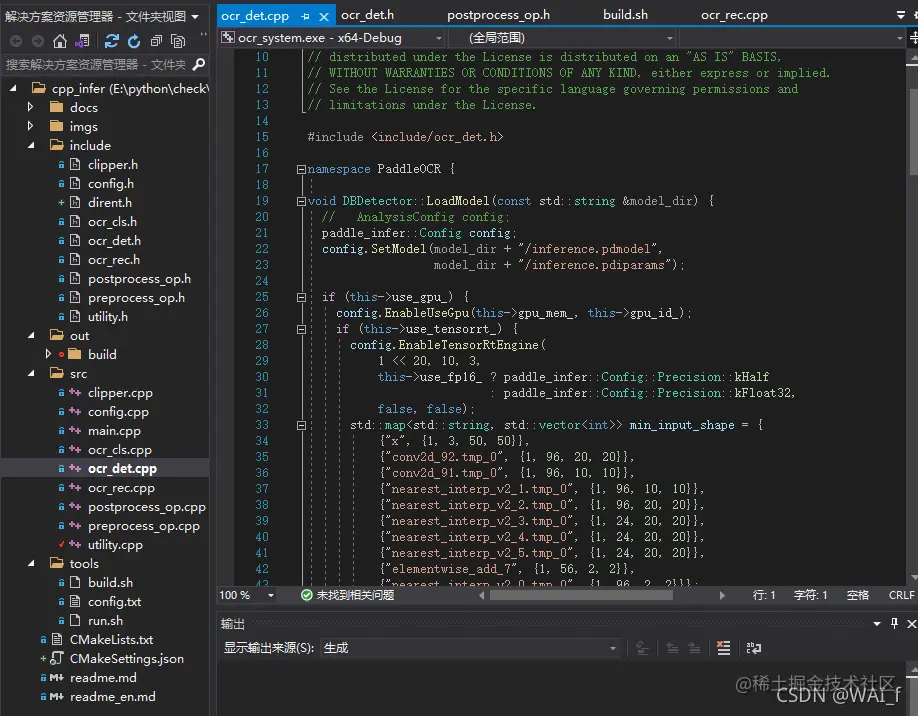
Task: Toggle word wrap in the Output window
Action: pyautogui.click(x=753, y=647)
